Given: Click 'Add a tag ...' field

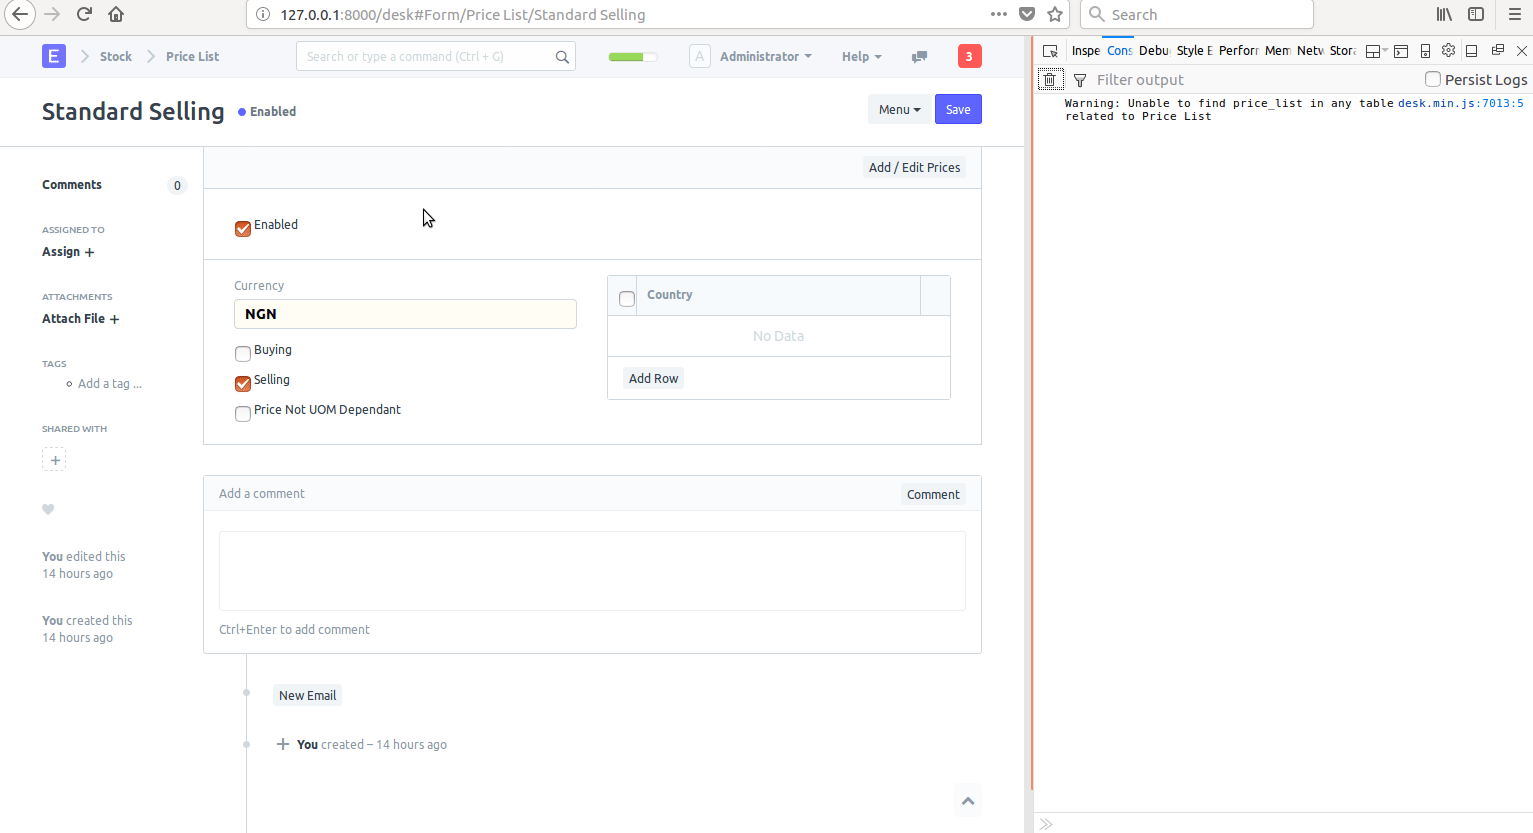Looking at the screenshot, I should [110, 384].
